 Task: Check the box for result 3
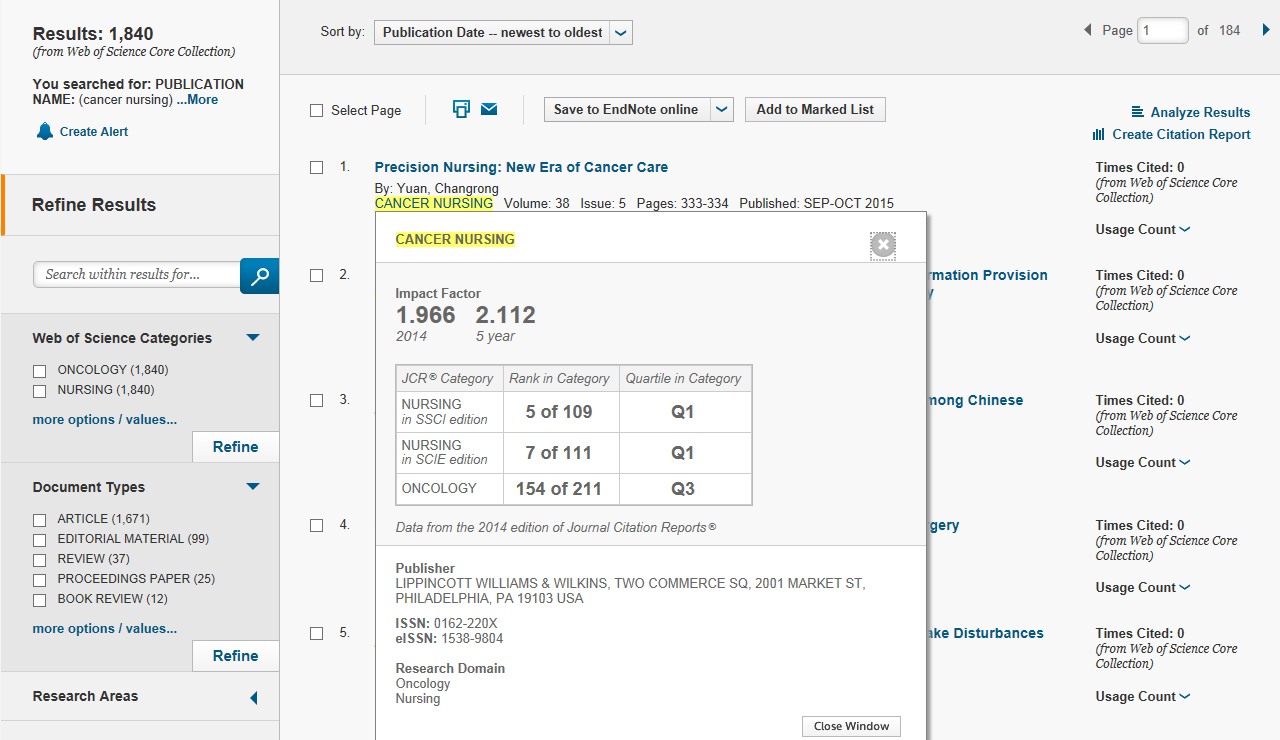(317, 401)
